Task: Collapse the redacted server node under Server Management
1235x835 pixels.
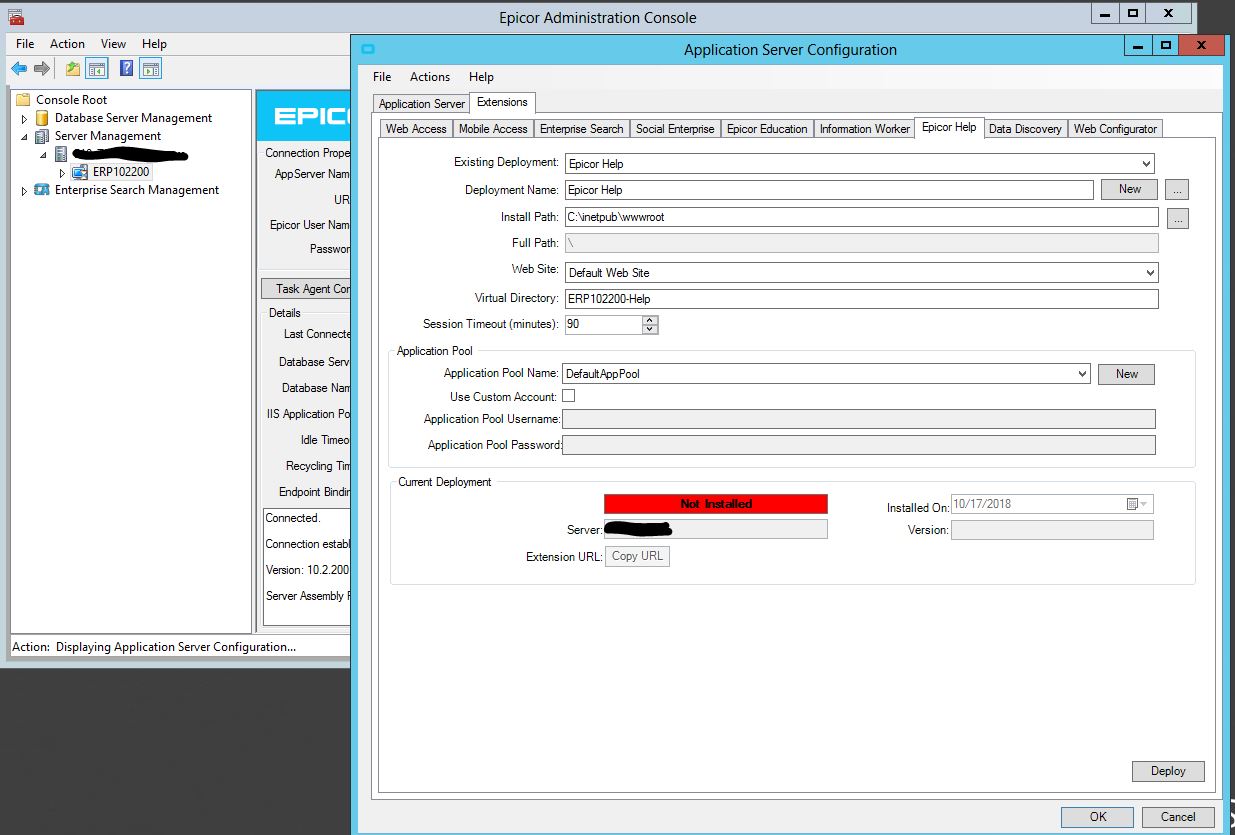Action: pyautogui.click(x=43, y=155)
